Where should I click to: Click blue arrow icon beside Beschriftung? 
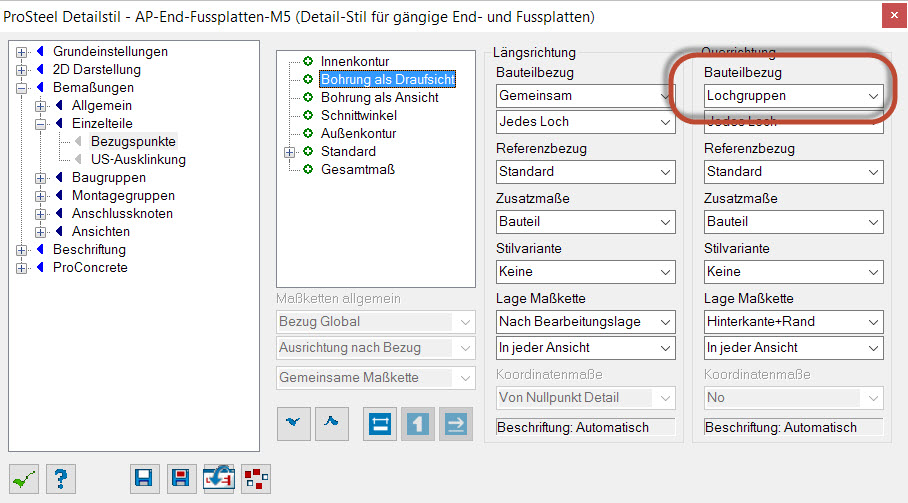click(41, 249)
